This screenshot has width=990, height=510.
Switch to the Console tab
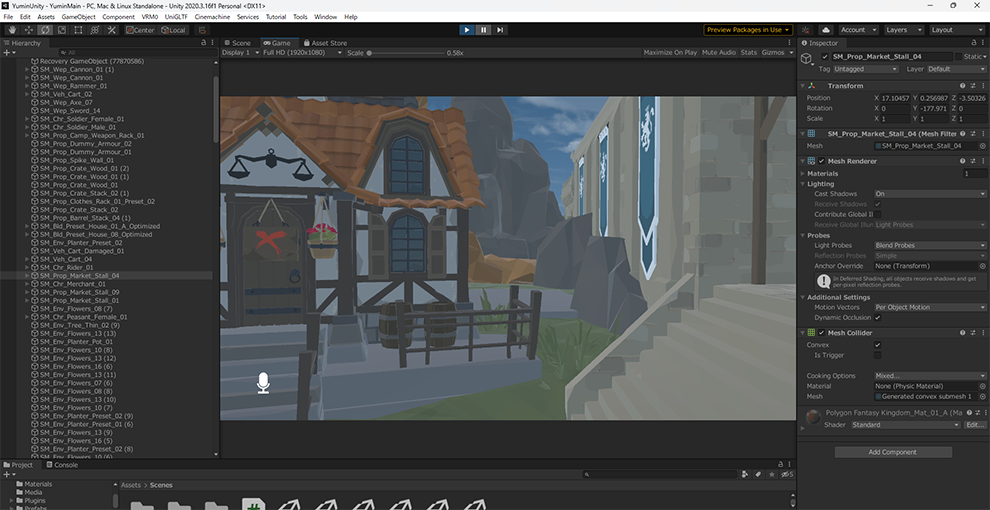tap(62, 465)
